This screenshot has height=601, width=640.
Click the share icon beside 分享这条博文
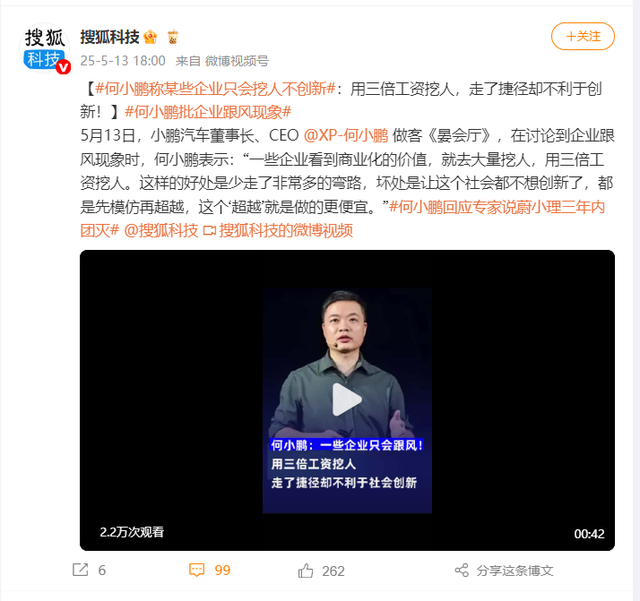462,570
